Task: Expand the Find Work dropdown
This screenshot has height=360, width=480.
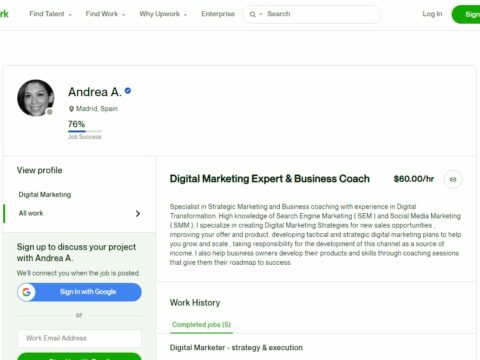Action: 105,14
